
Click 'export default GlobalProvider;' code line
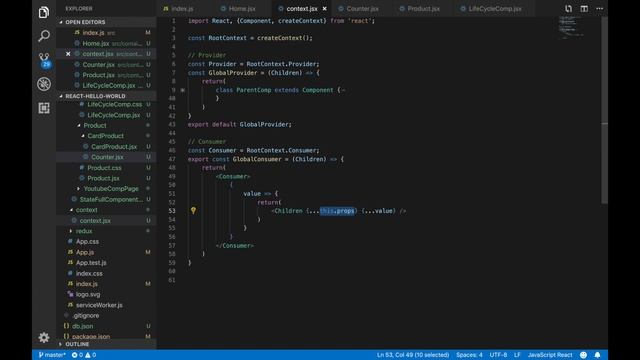click(240, 124)
